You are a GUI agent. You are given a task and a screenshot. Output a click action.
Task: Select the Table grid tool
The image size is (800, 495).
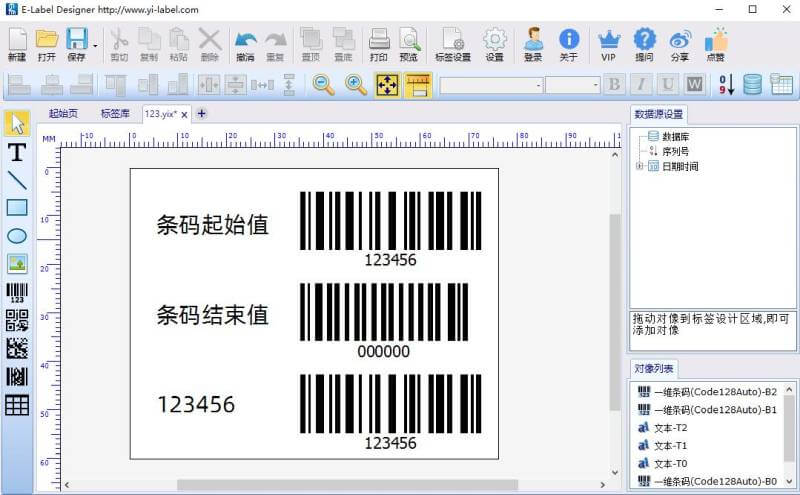(17, 405)
